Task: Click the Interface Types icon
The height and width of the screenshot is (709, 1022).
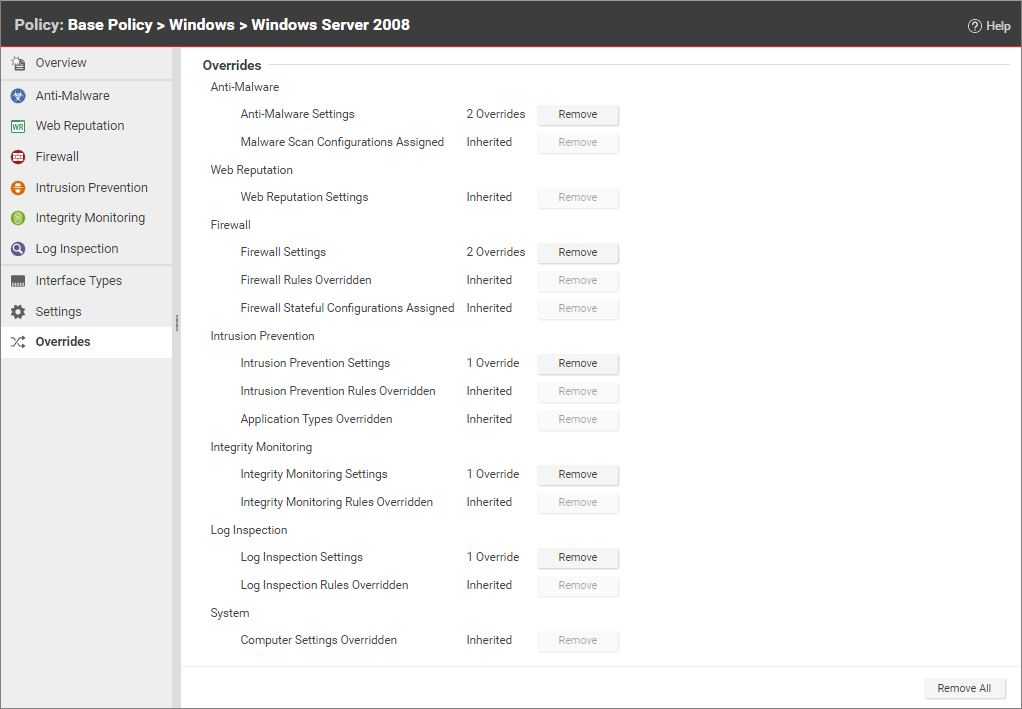Action: pyautogui.click(x=18, y=281)
